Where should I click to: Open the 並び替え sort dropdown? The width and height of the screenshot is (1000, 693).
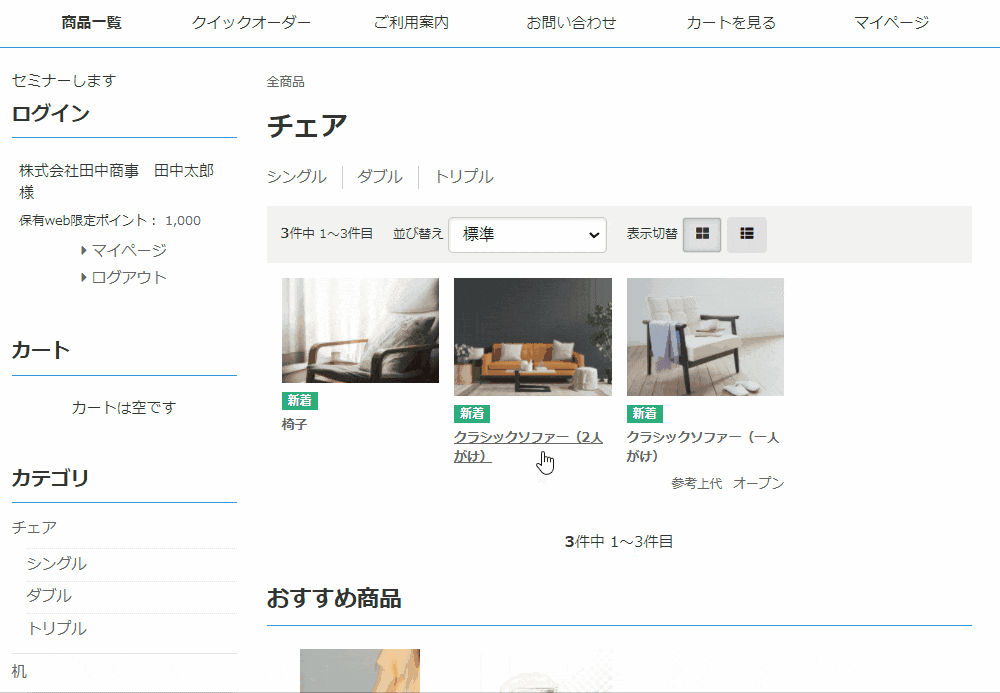pos(527,234)
